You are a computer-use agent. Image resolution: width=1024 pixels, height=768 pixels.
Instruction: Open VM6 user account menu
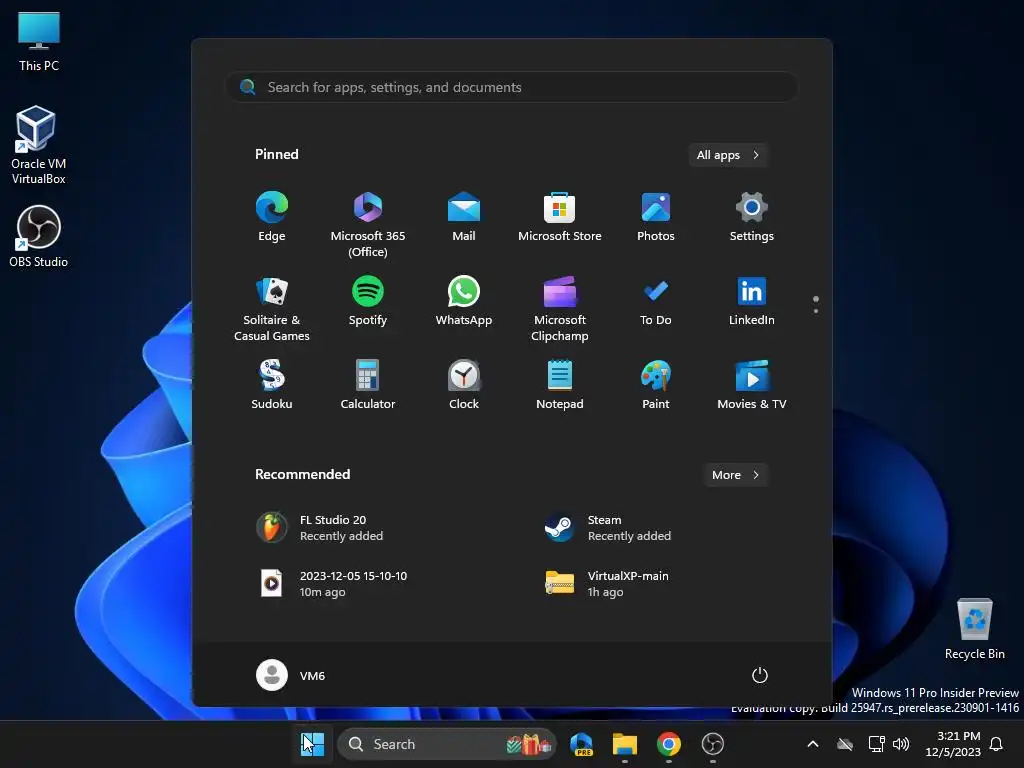point(291,675)
